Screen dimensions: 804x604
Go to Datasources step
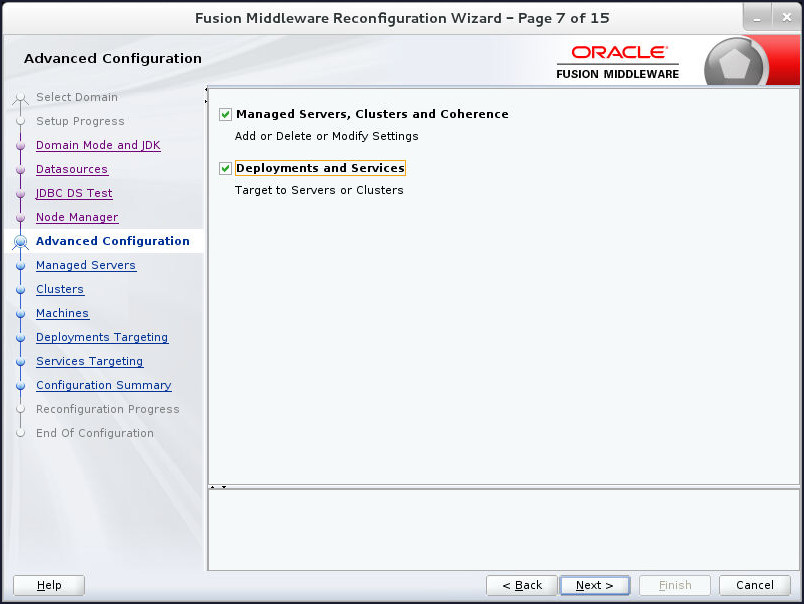[x=72, y=169]
